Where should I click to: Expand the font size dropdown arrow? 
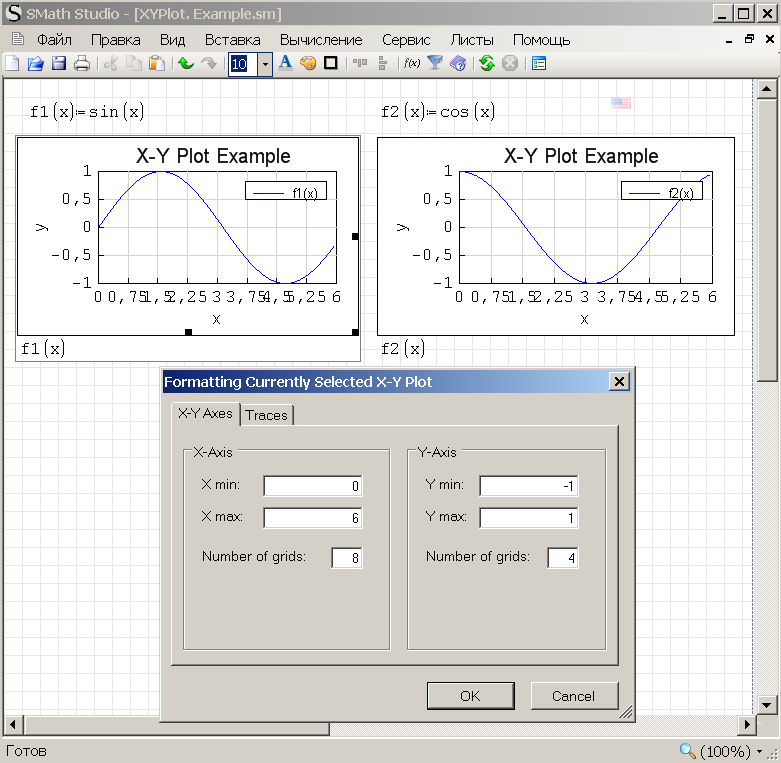(265, 64)
